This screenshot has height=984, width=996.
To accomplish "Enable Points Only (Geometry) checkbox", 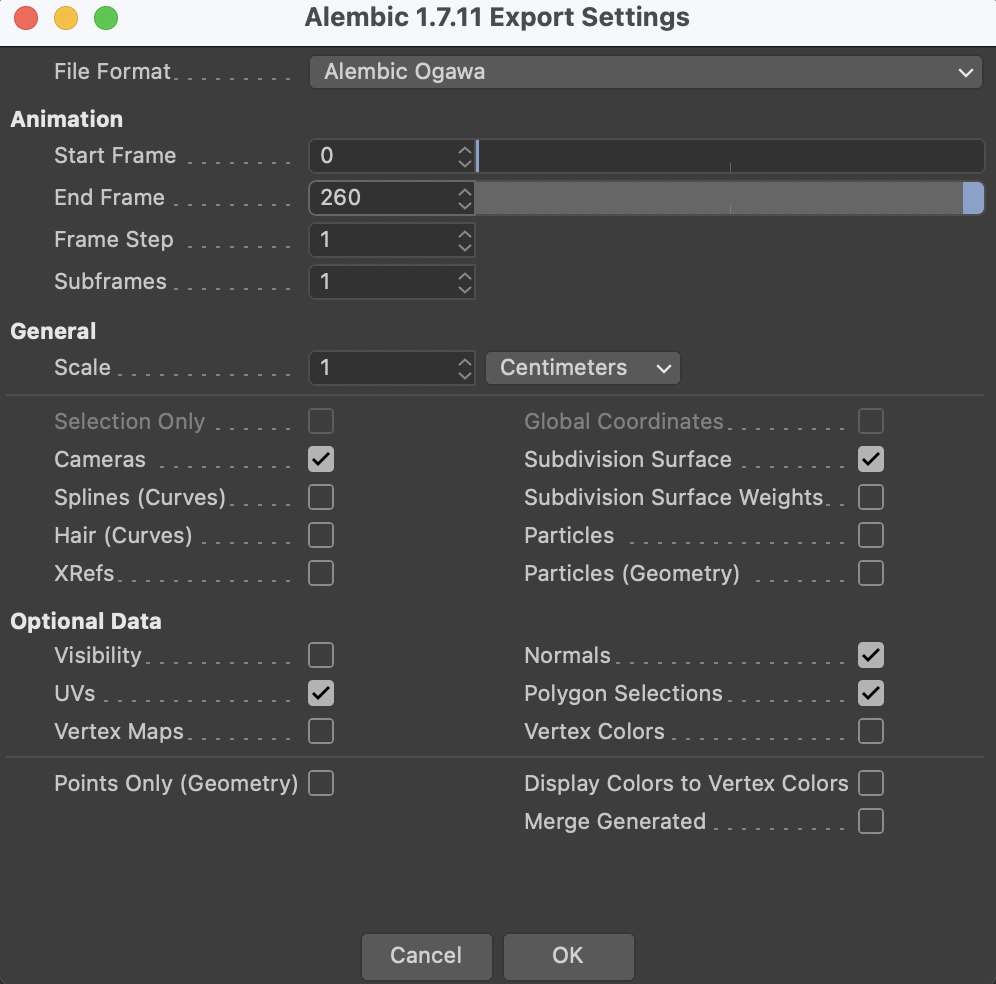I will [321, 783].
